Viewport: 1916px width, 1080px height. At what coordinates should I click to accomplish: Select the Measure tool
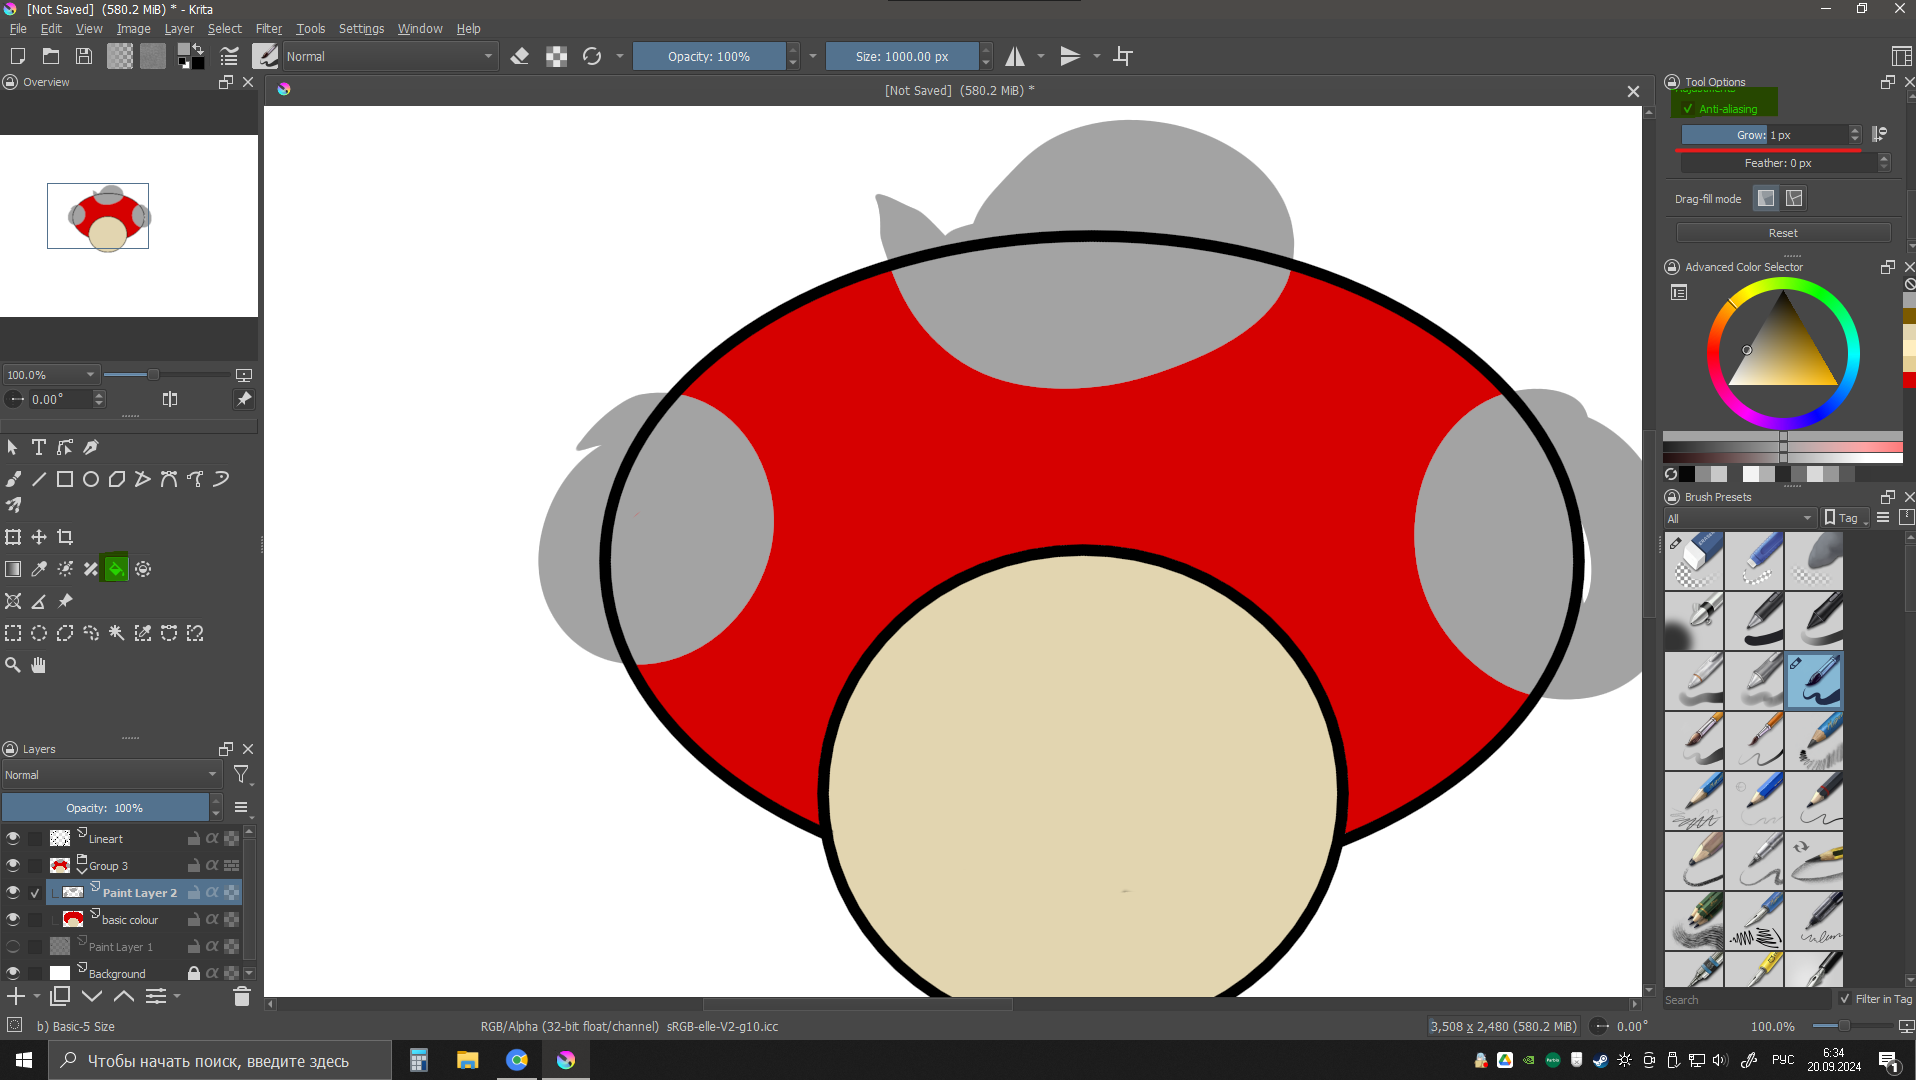coord(39,601)
